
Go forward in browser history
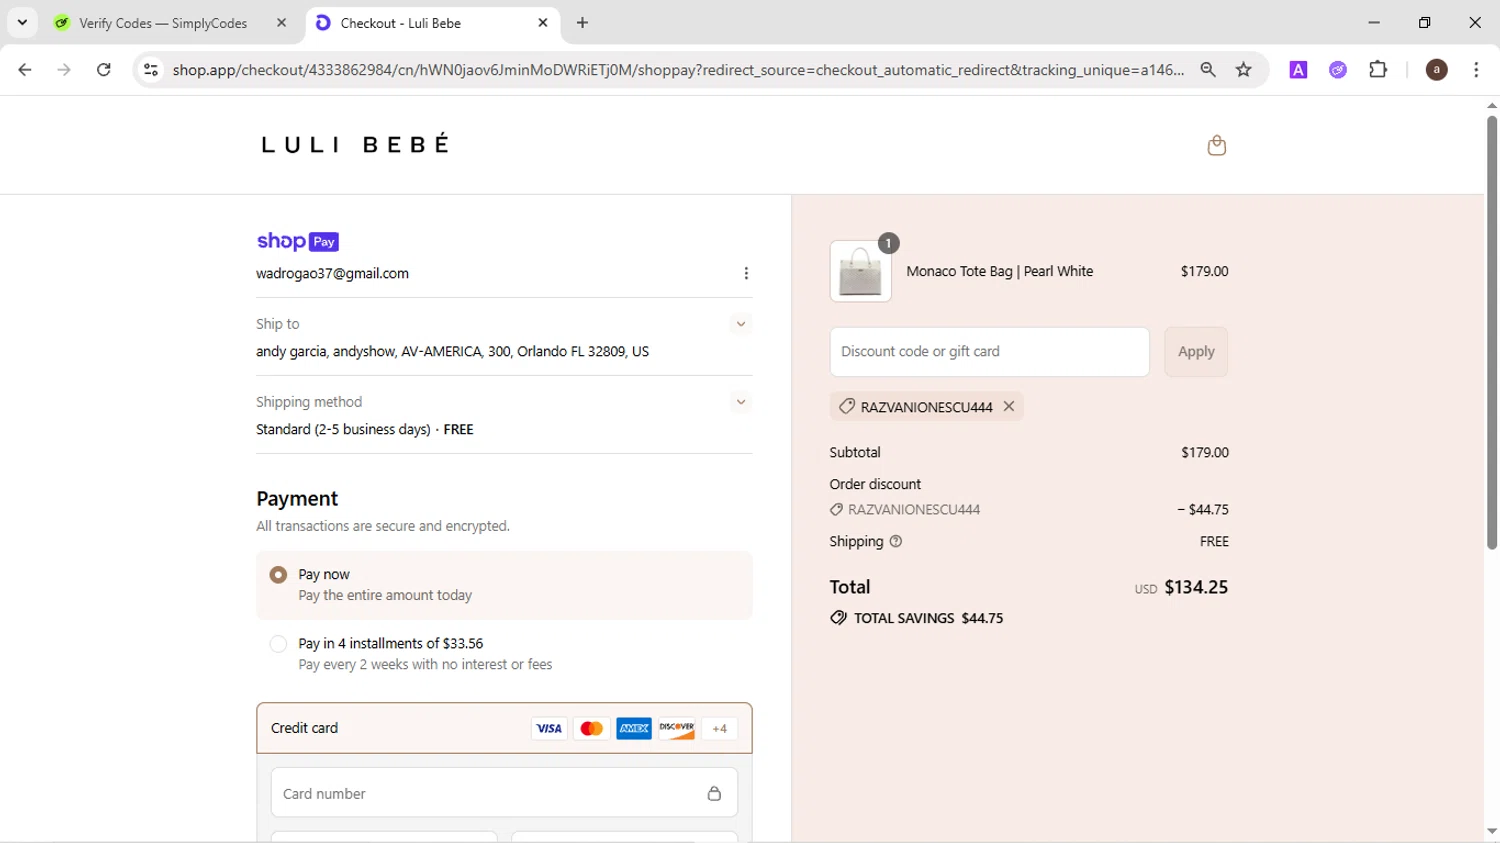pos(64,70)
